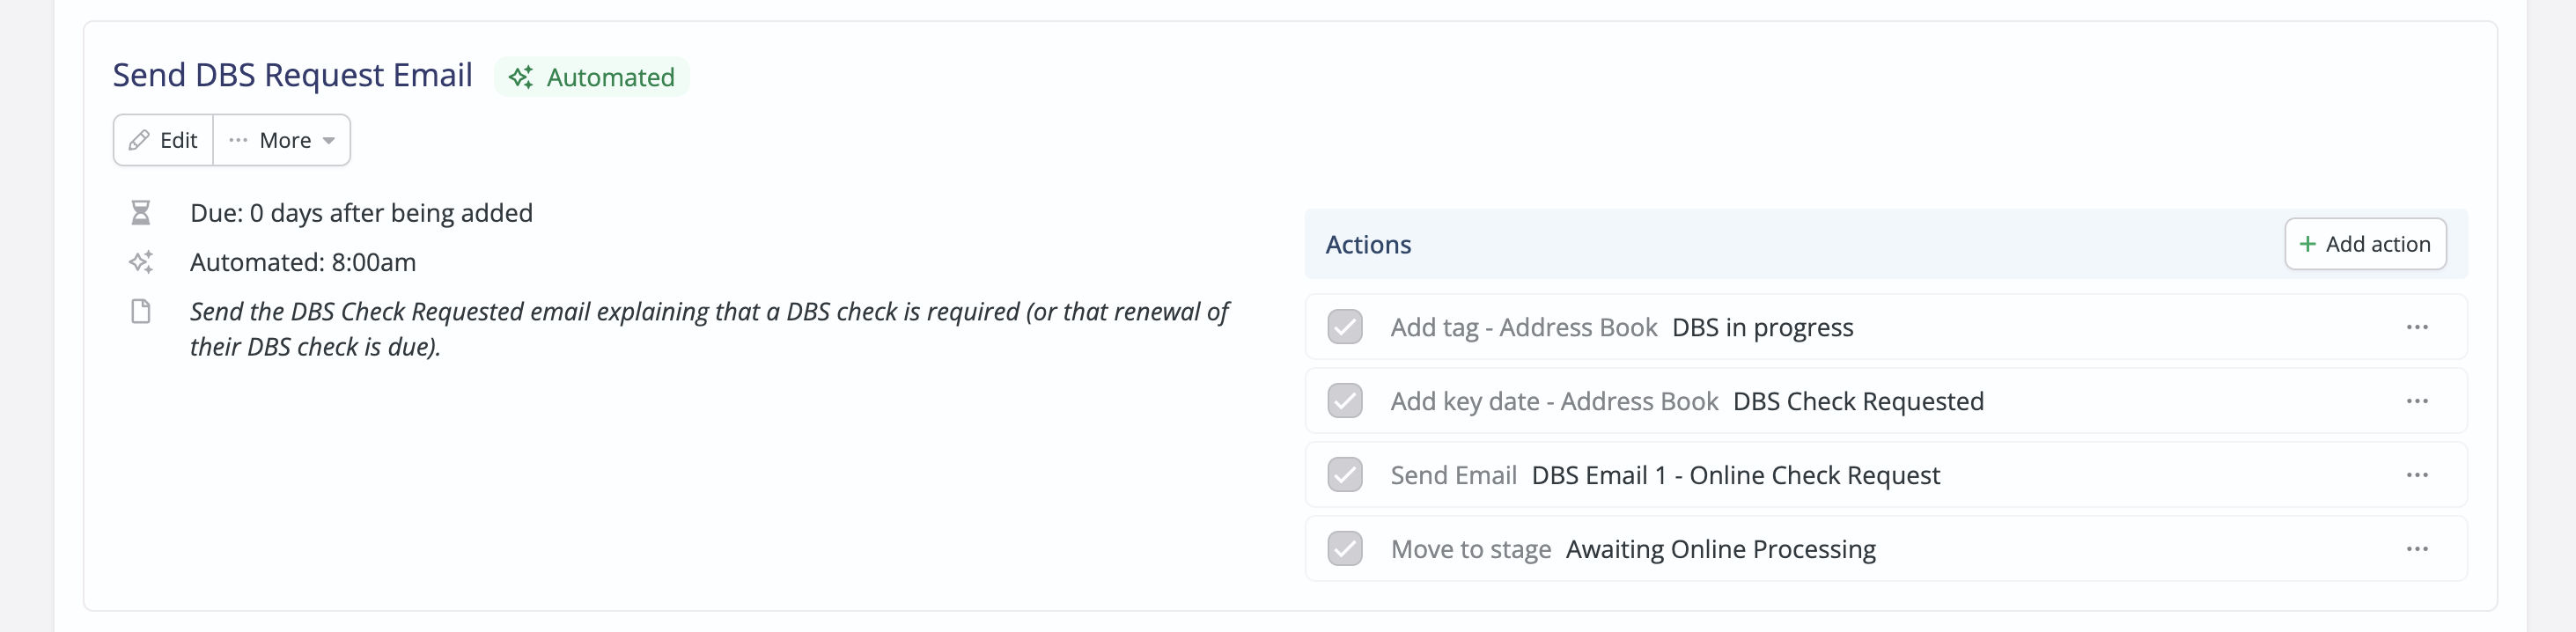
Task: Click the Add action button
Action: (x=2365, y=244)
